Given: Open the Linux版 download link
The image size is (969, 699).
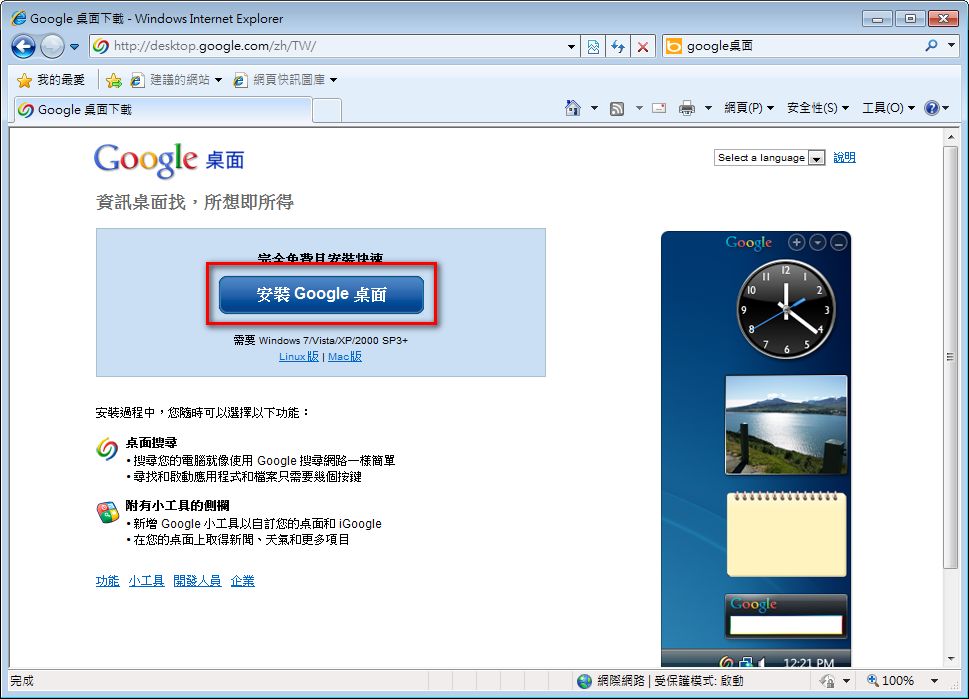Looking at the screenshot, I should point(298,357).
